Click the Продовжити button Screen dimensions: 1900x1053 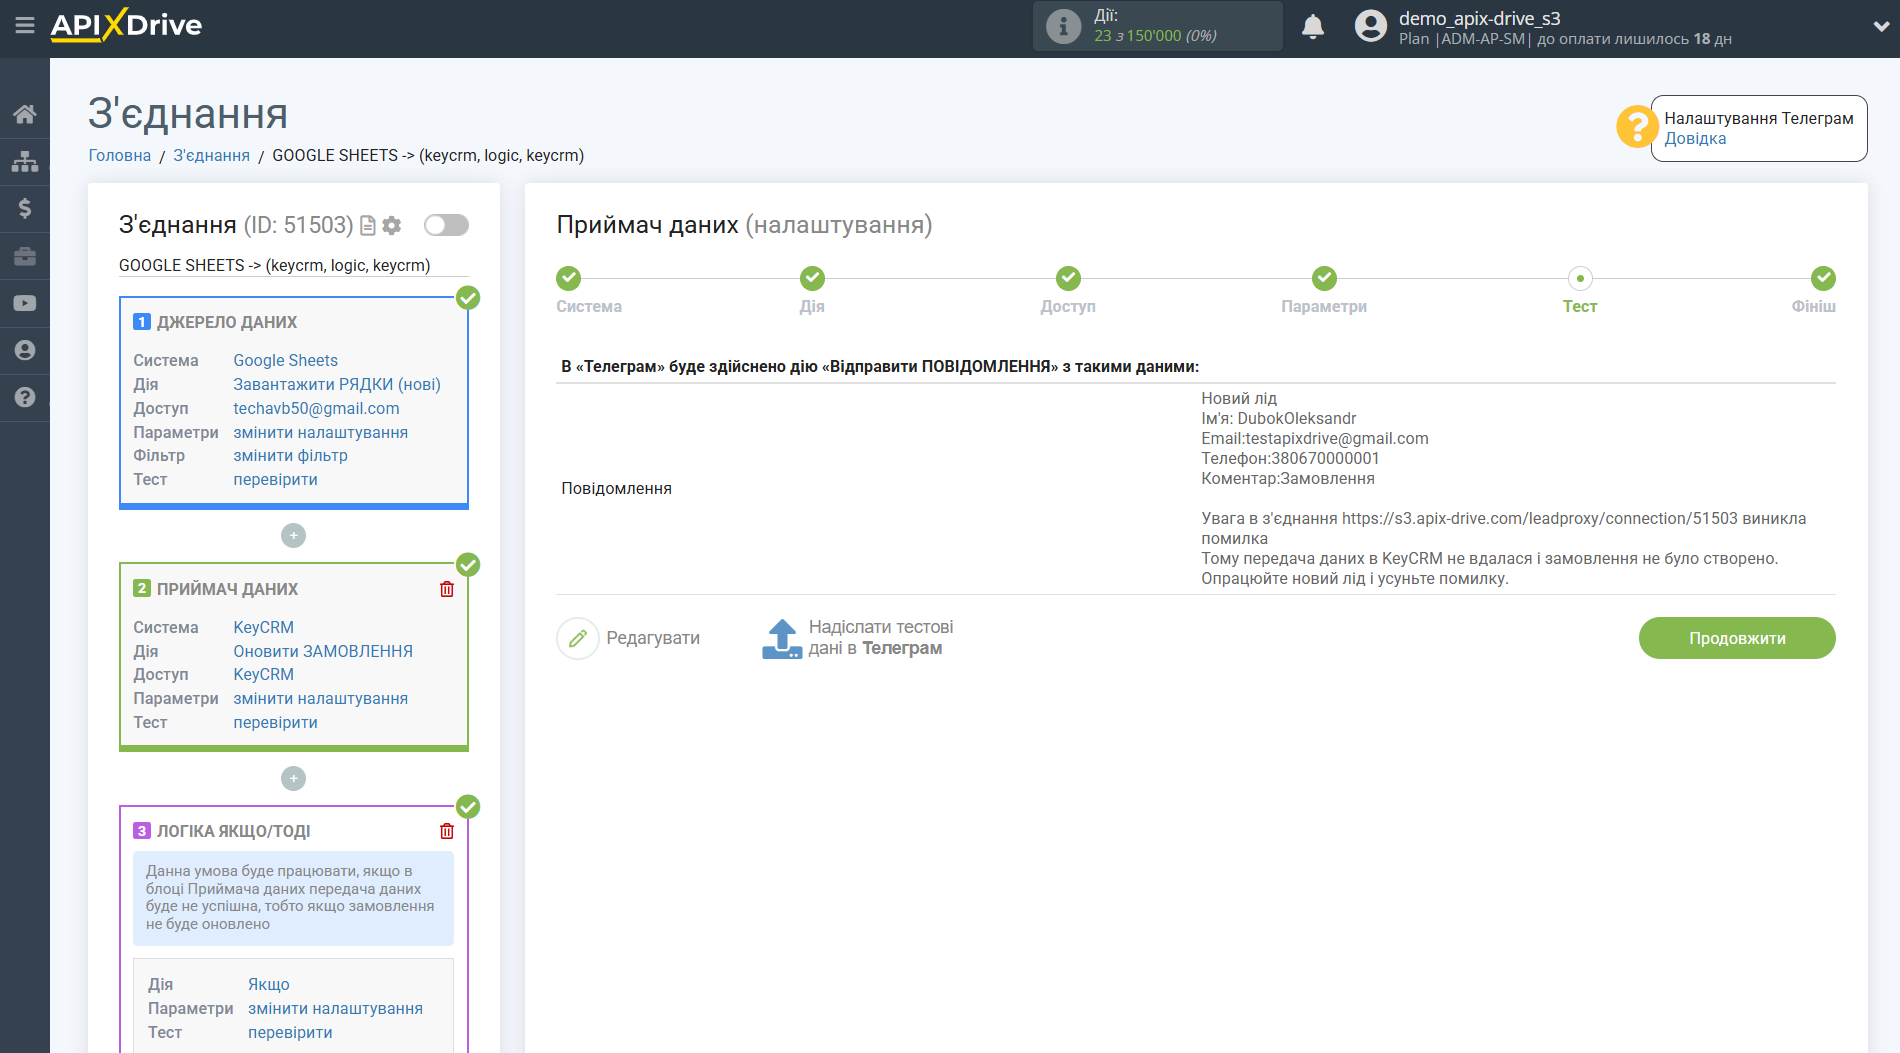1737,638
